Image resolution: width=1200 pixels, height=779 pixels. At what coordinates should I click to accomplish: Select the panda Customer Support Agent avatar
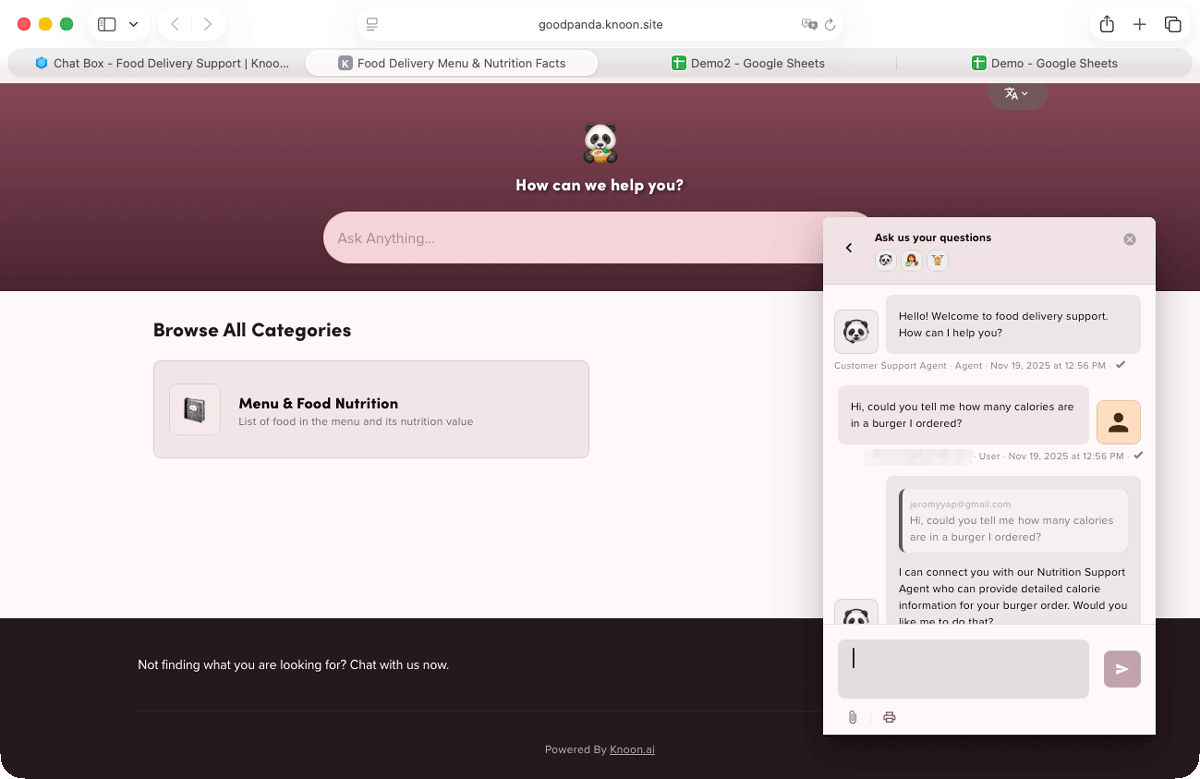[x=885, y=260]
